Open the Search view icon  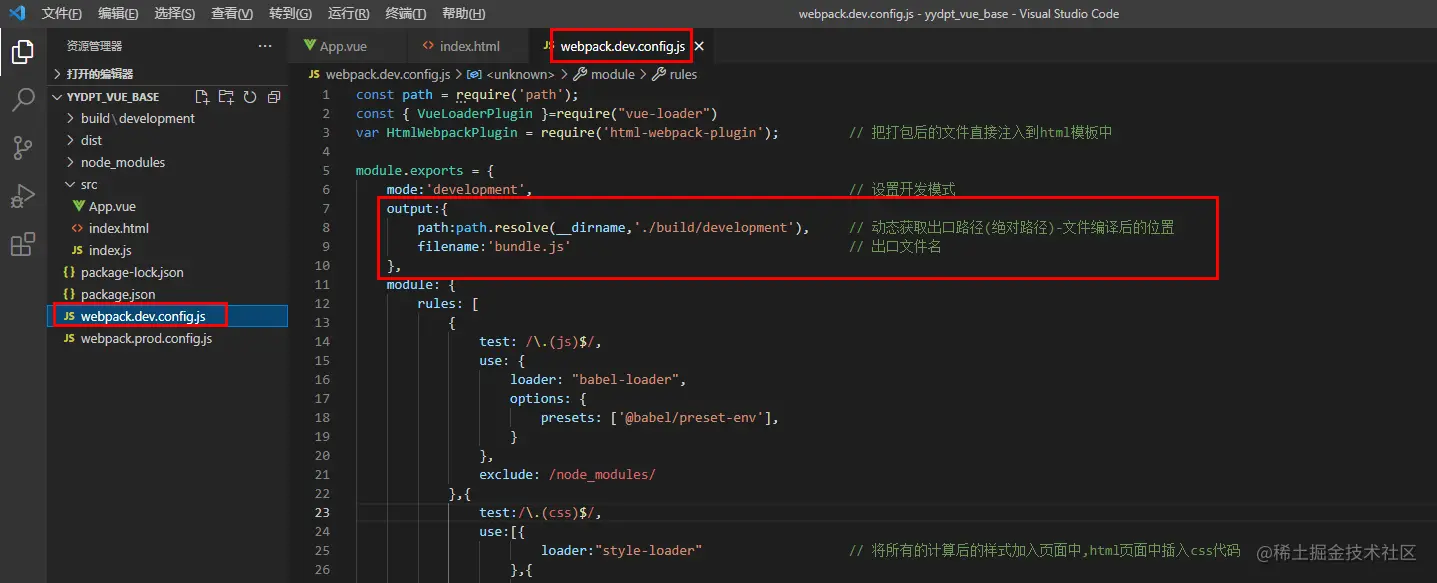pos(22,99)
